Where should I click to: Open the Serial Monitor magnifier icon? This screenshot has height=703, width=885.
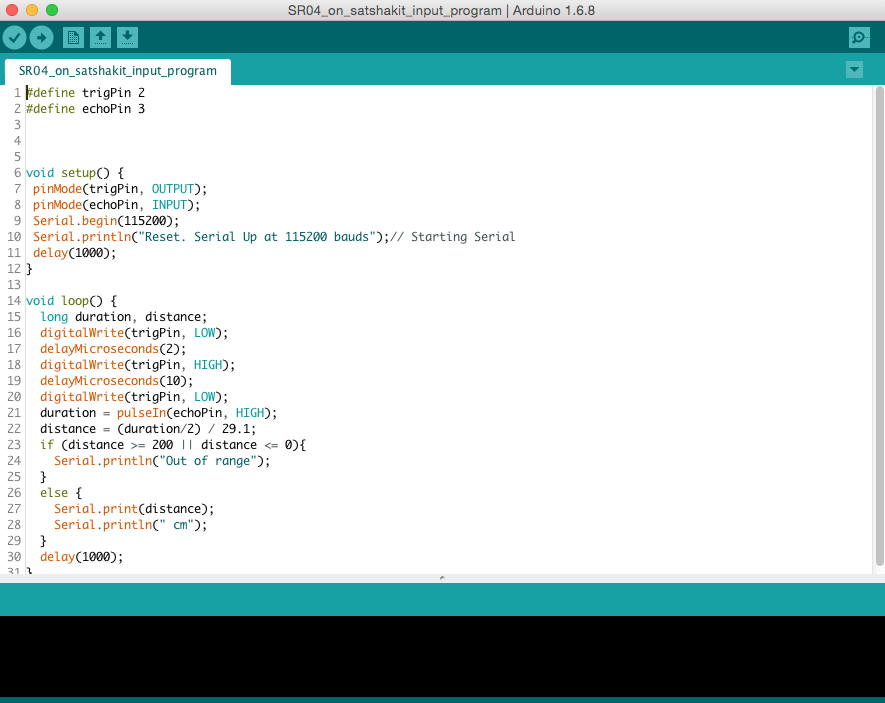[x=859, y=38]
